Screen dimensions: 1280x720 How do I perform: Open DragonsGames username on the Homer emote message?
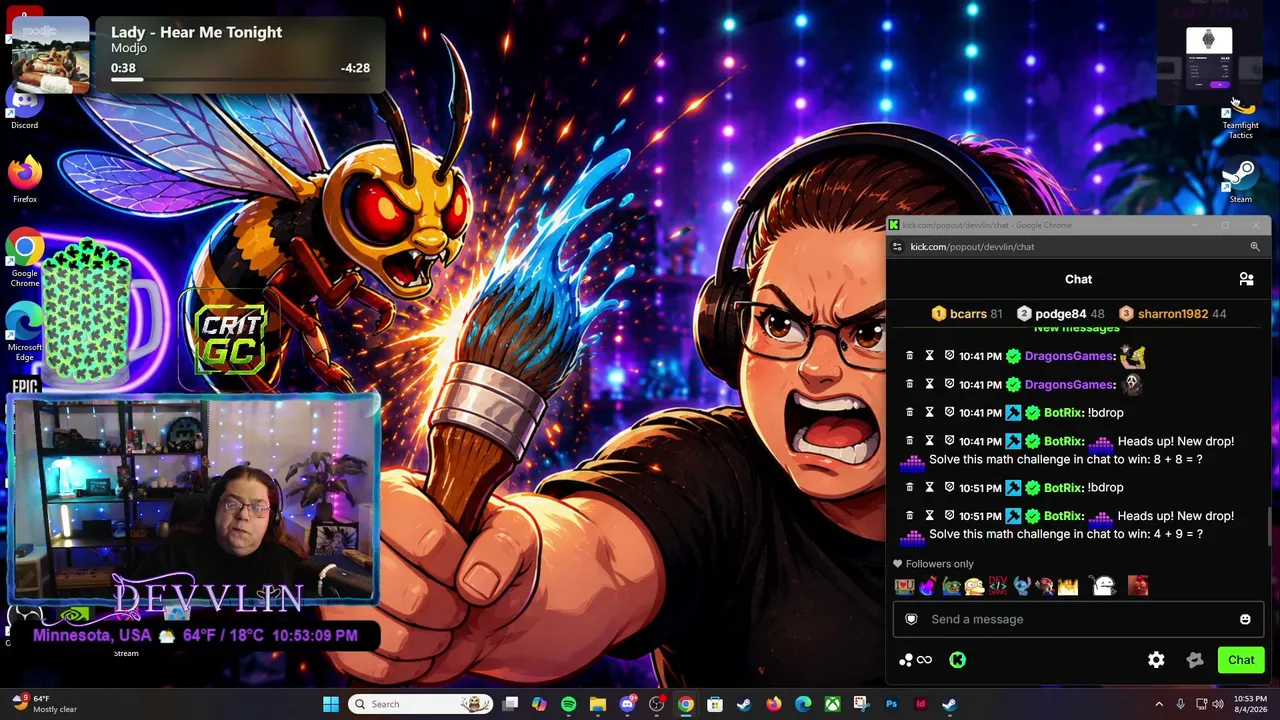(1069, 356)
